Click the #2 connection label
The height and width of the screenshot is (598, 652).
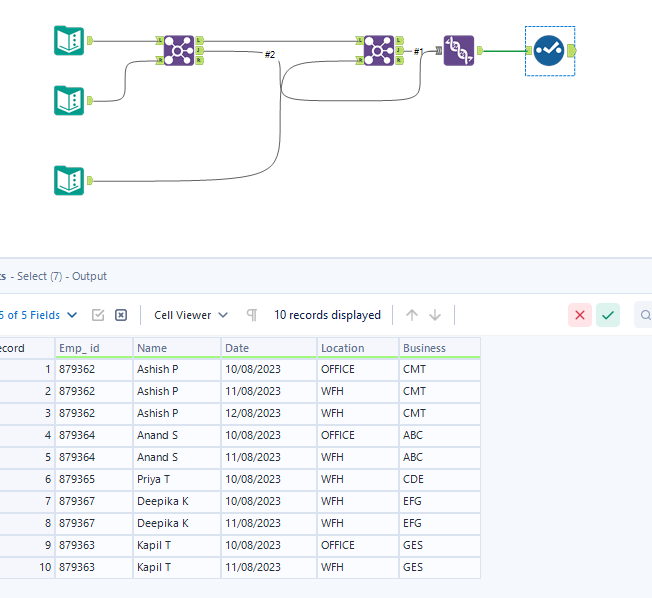click(x=270, y=54)
